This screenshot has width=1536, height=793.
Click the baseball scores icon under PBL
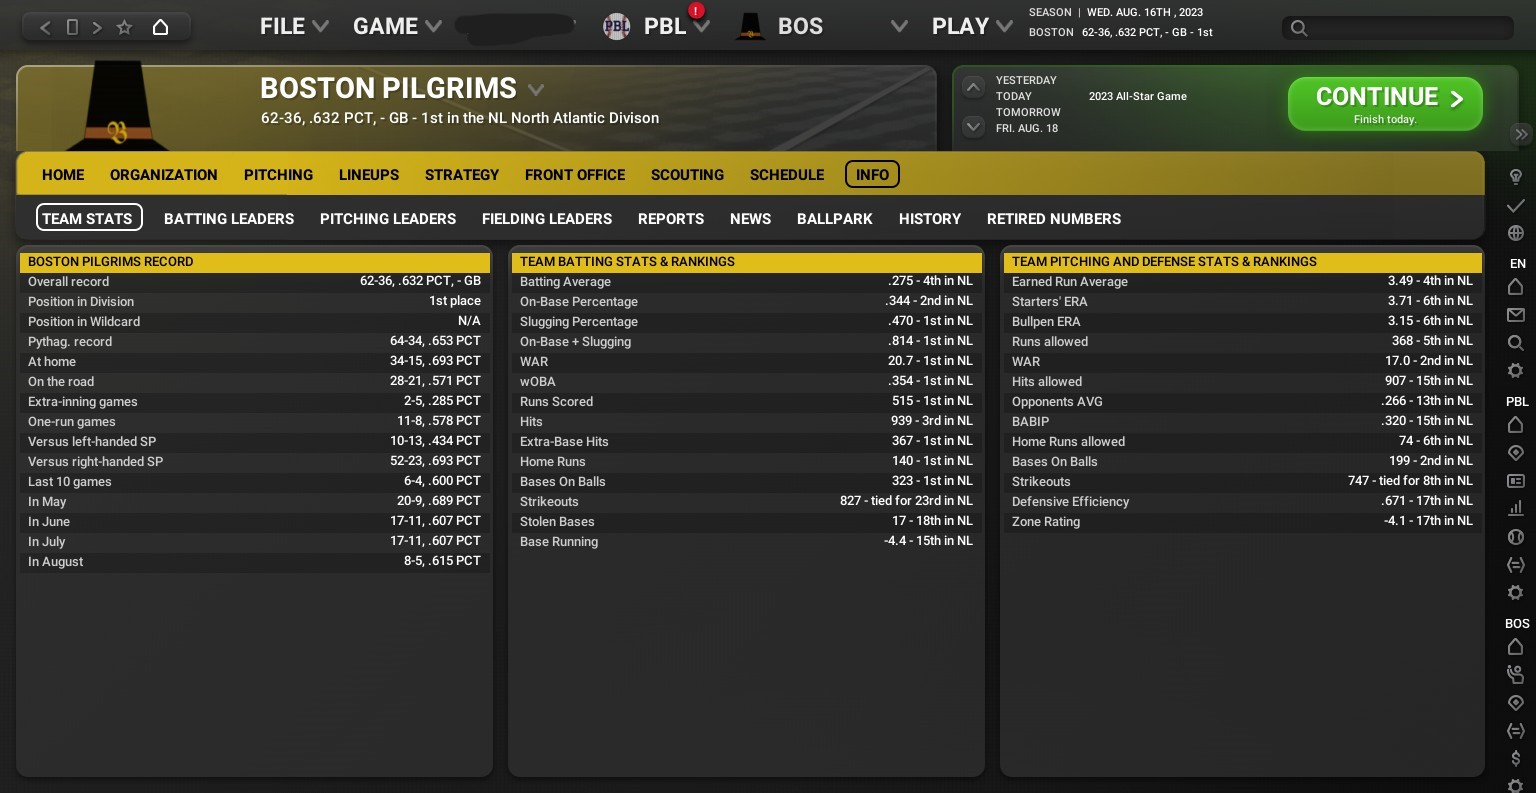pos(1516,535)
